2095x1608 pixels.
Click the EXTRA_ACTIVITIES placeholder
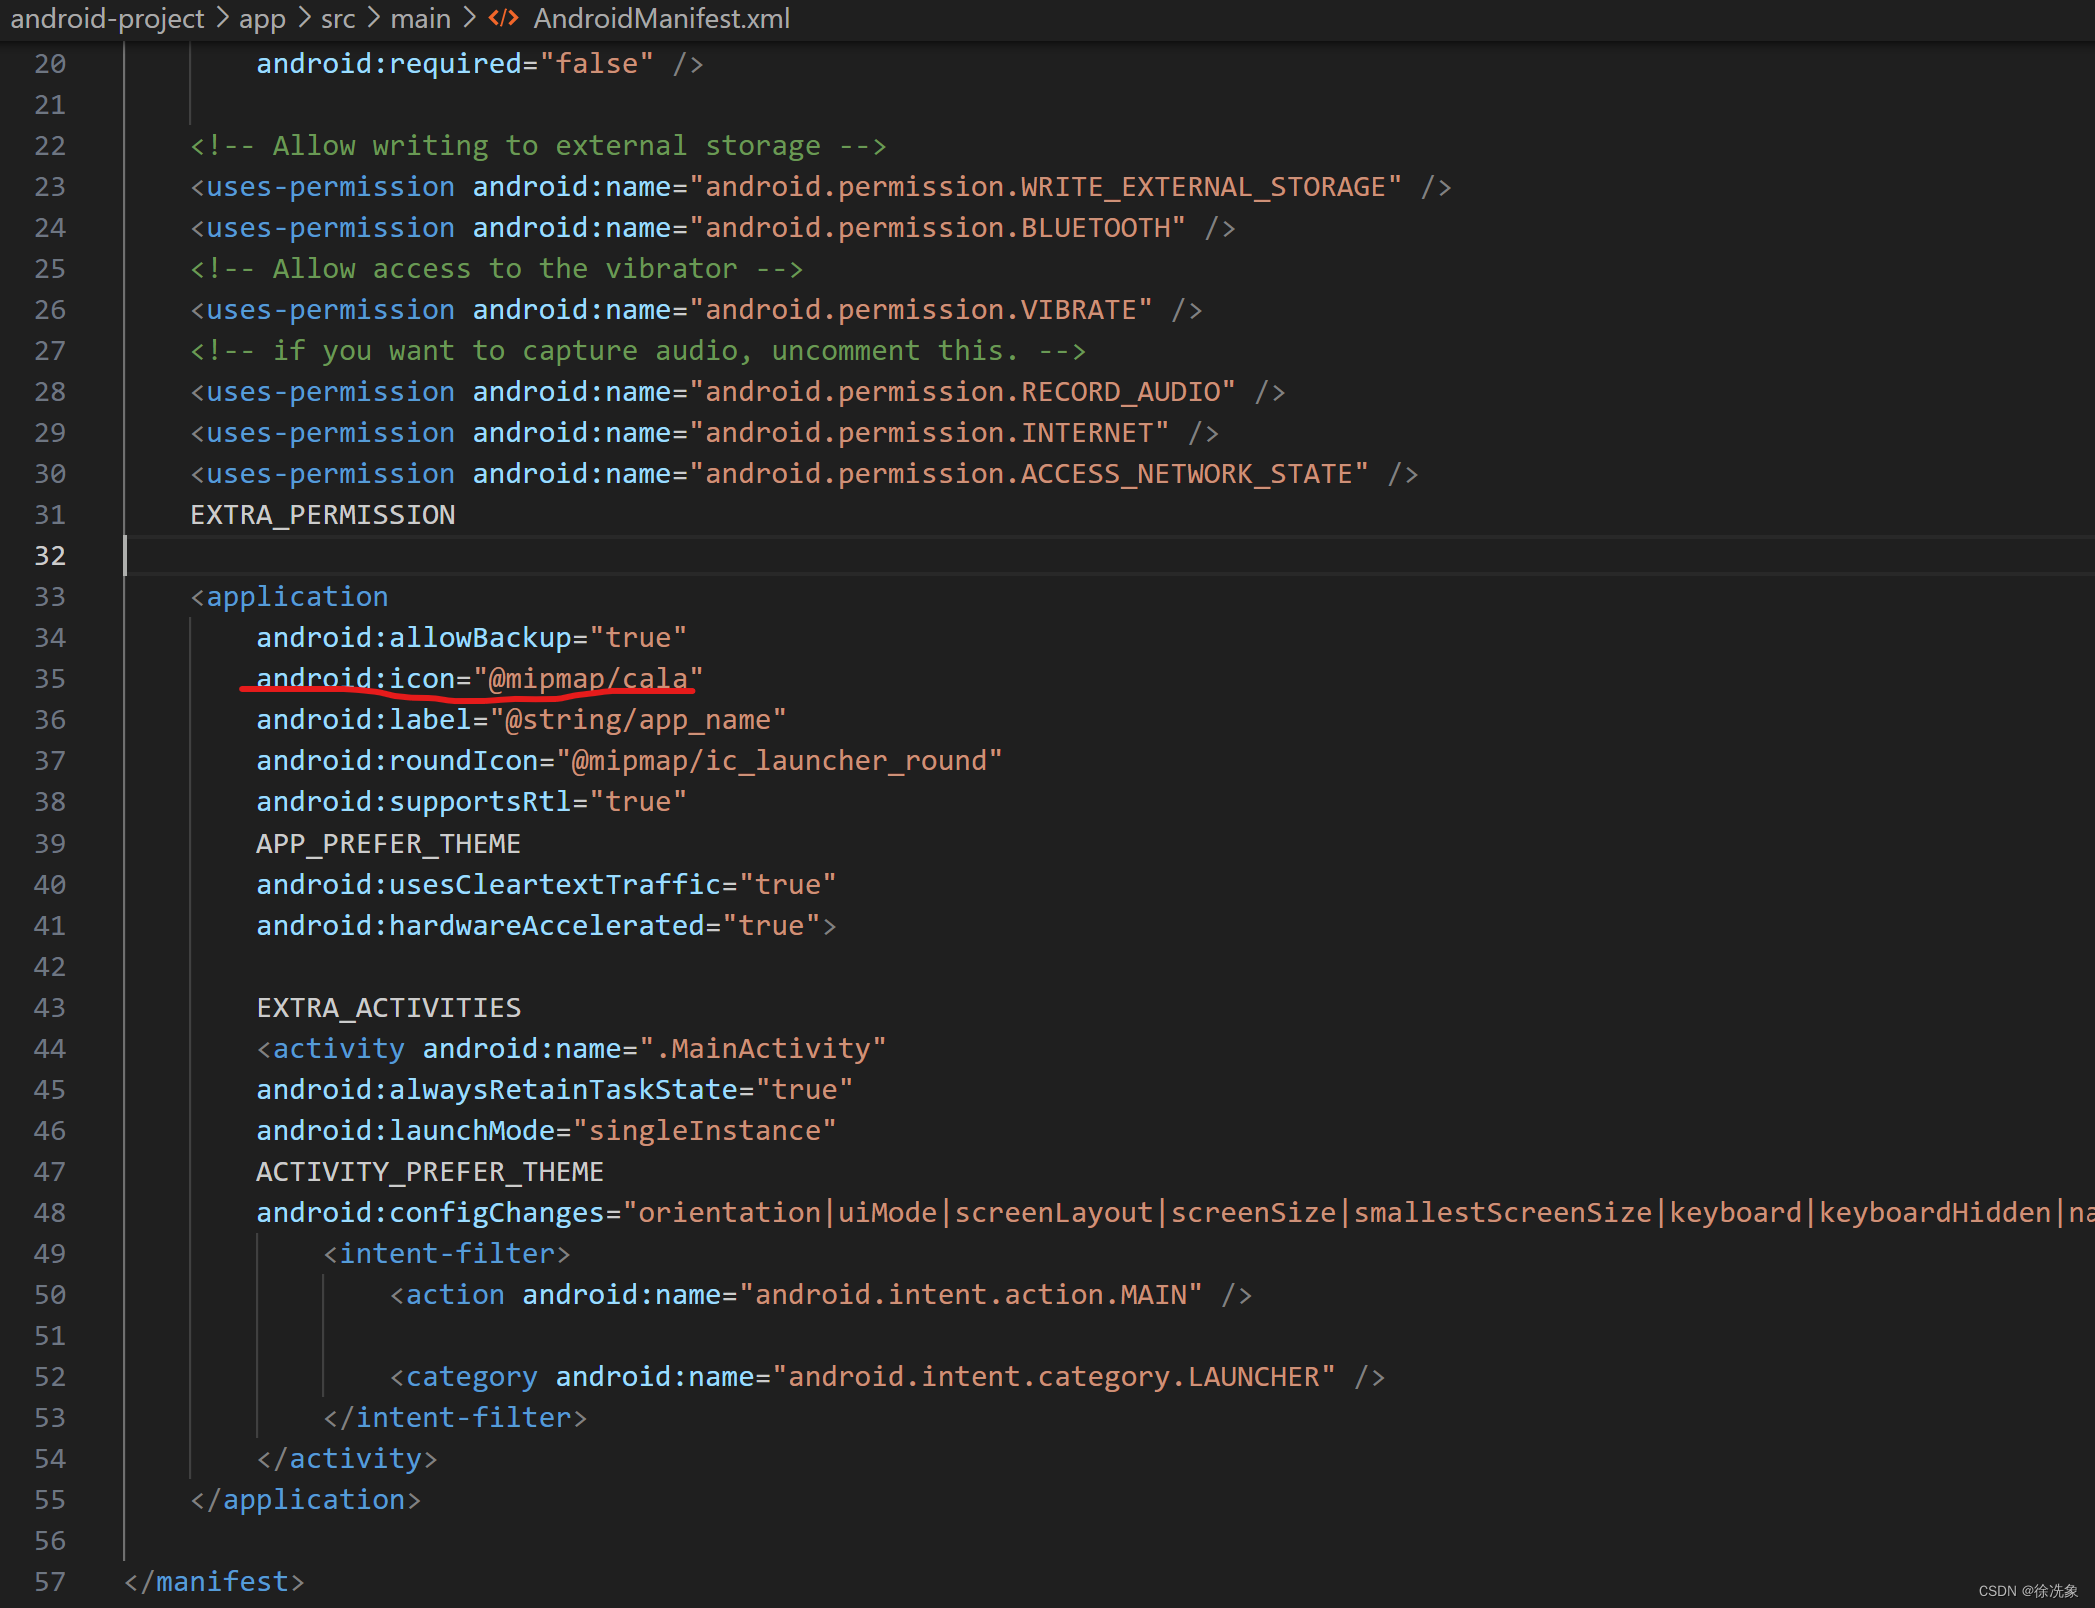388,1008
